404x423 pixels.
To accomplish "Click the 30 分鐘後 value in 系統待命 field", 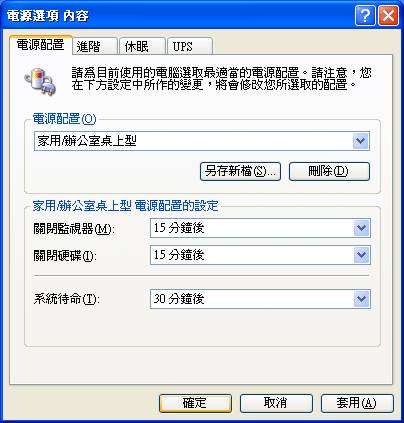I will coord(179,299).
